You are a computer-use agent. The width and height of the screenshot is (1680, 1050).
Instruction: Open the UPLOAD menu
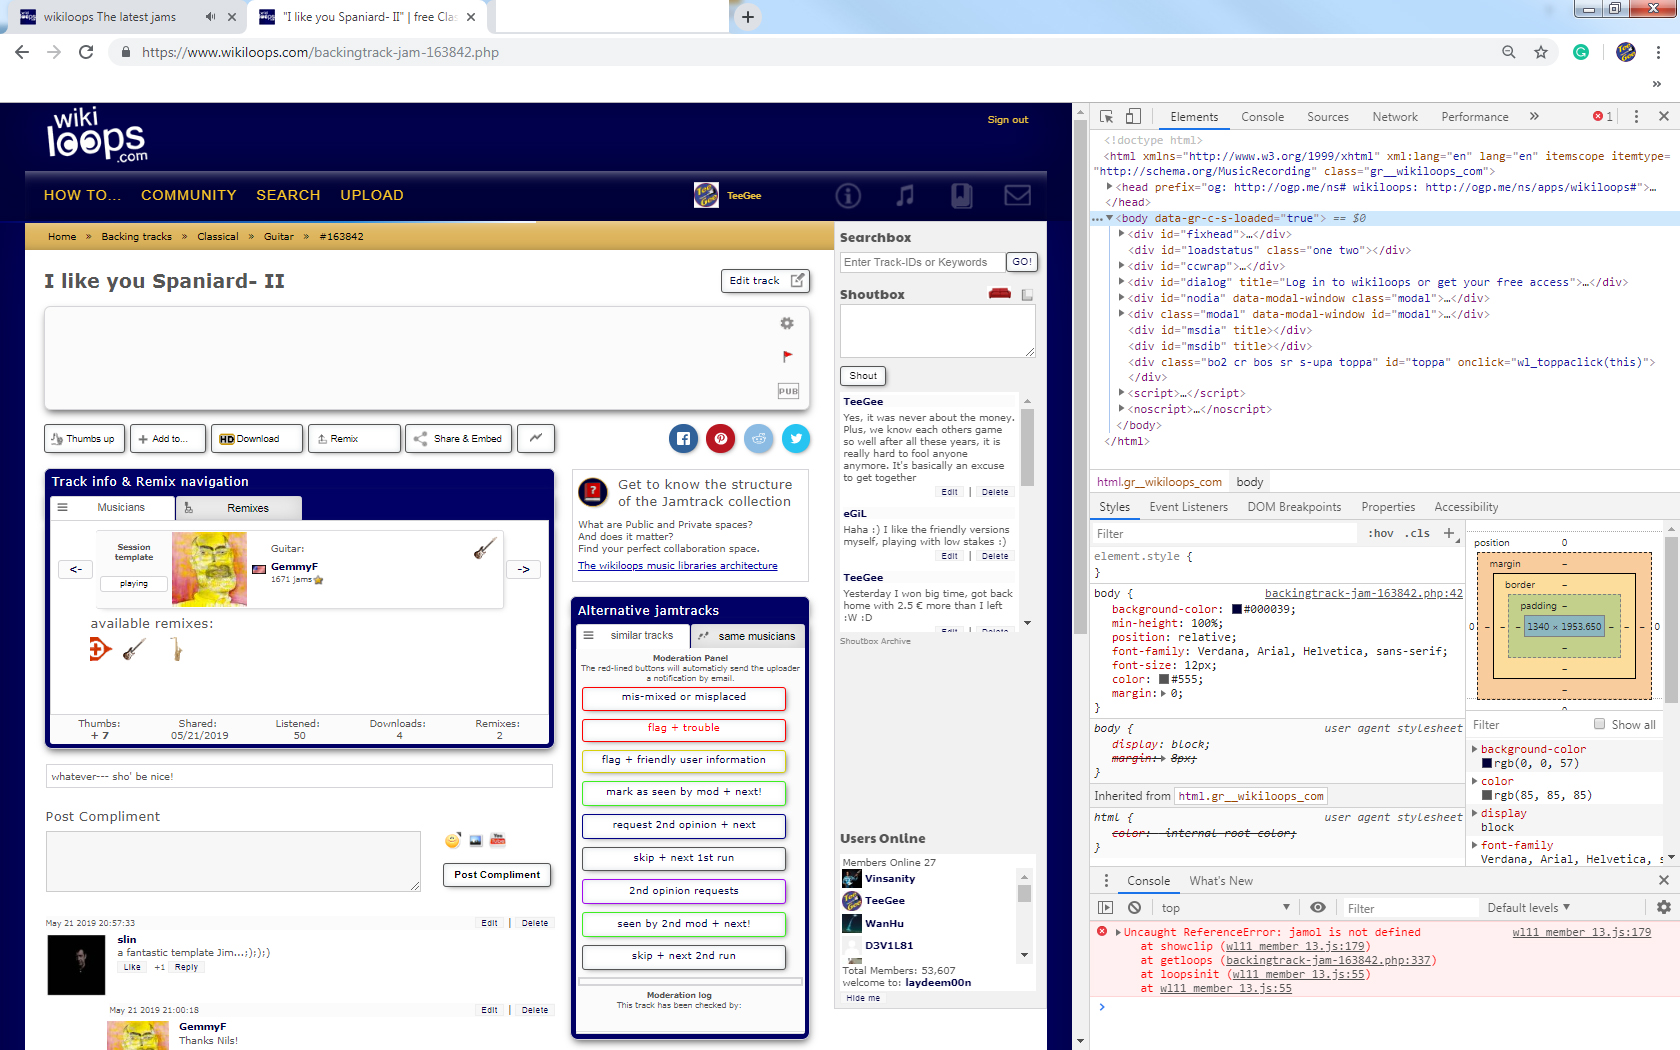click(371, 195)
